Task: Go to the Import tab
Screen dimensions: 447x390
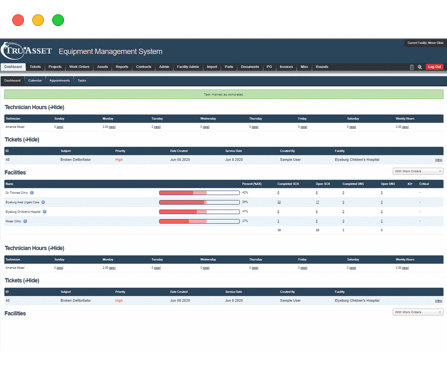Action: click(x=212, y=67)
